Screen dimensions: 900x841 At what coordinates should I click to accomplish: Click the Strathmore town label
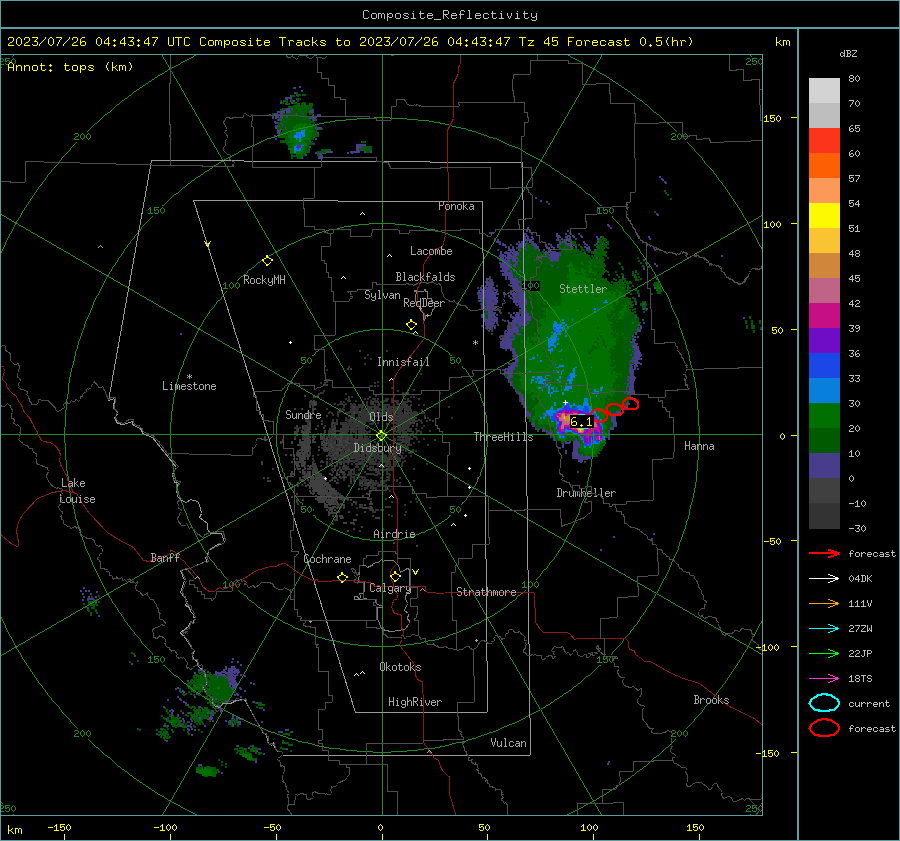pos(486,592)
